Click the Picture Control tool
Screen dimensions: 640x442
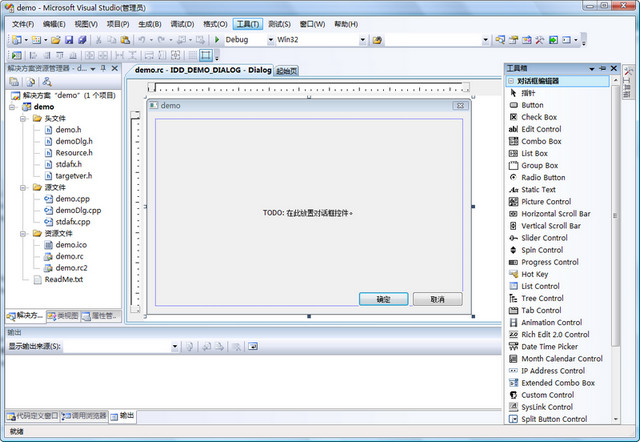click(545, 201)
